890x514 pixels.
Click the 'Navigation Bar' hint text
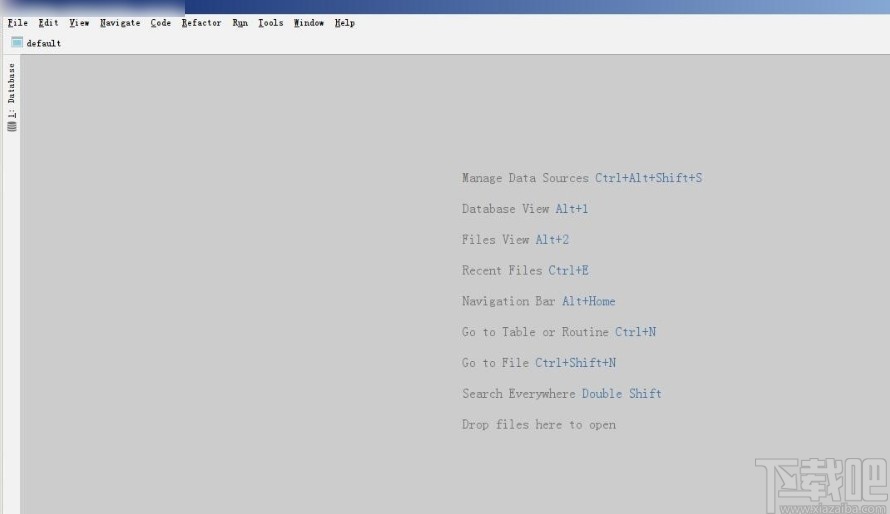point(508,301)
